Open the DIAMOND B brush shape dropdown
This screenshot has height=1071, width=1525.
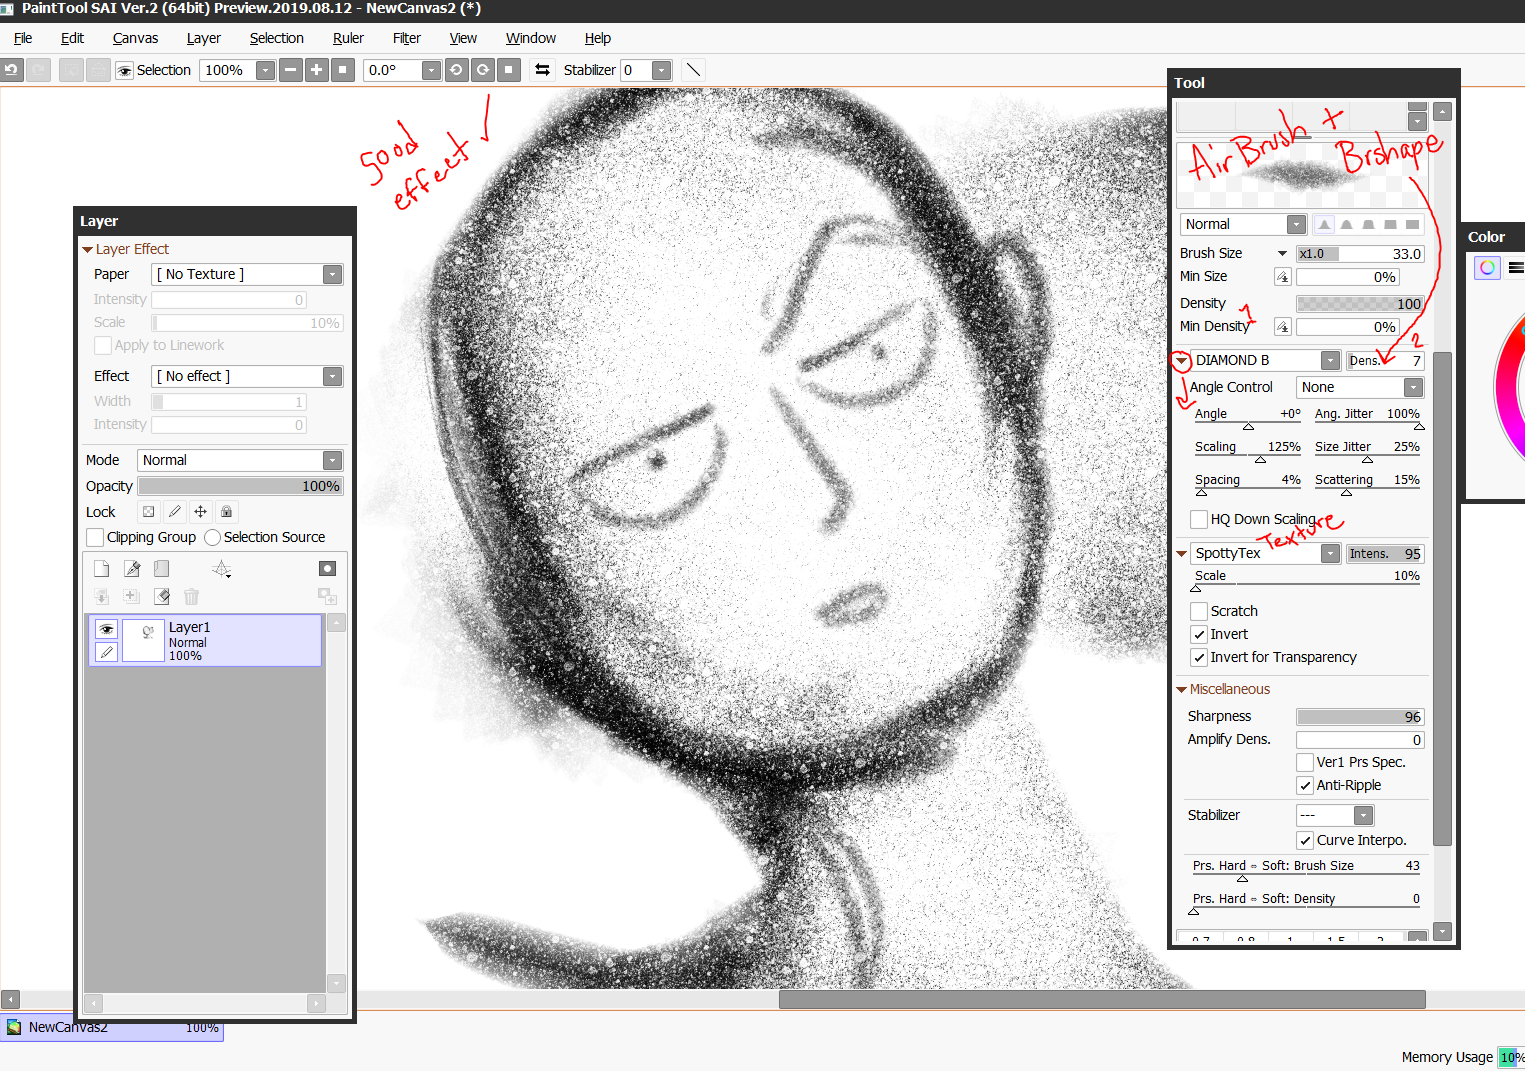pos(1265,360)
